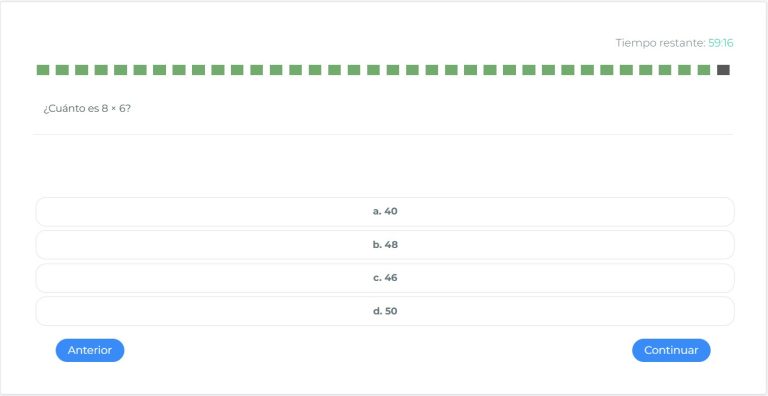Click the question text ¿Cuánto es 8 × 6?
The width and height of the screenshot is (768, 396).
click(x=87, y=109)
